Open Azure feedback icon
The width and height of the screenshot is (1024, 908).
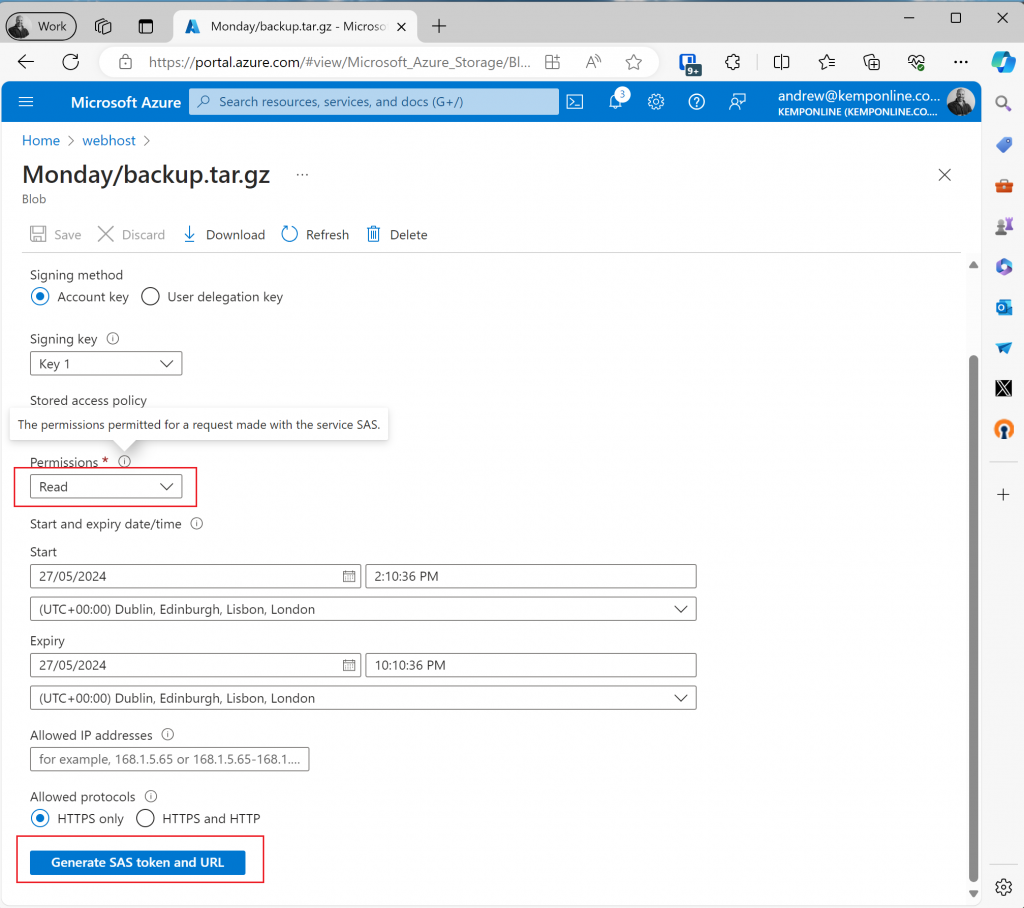(737, 102)
